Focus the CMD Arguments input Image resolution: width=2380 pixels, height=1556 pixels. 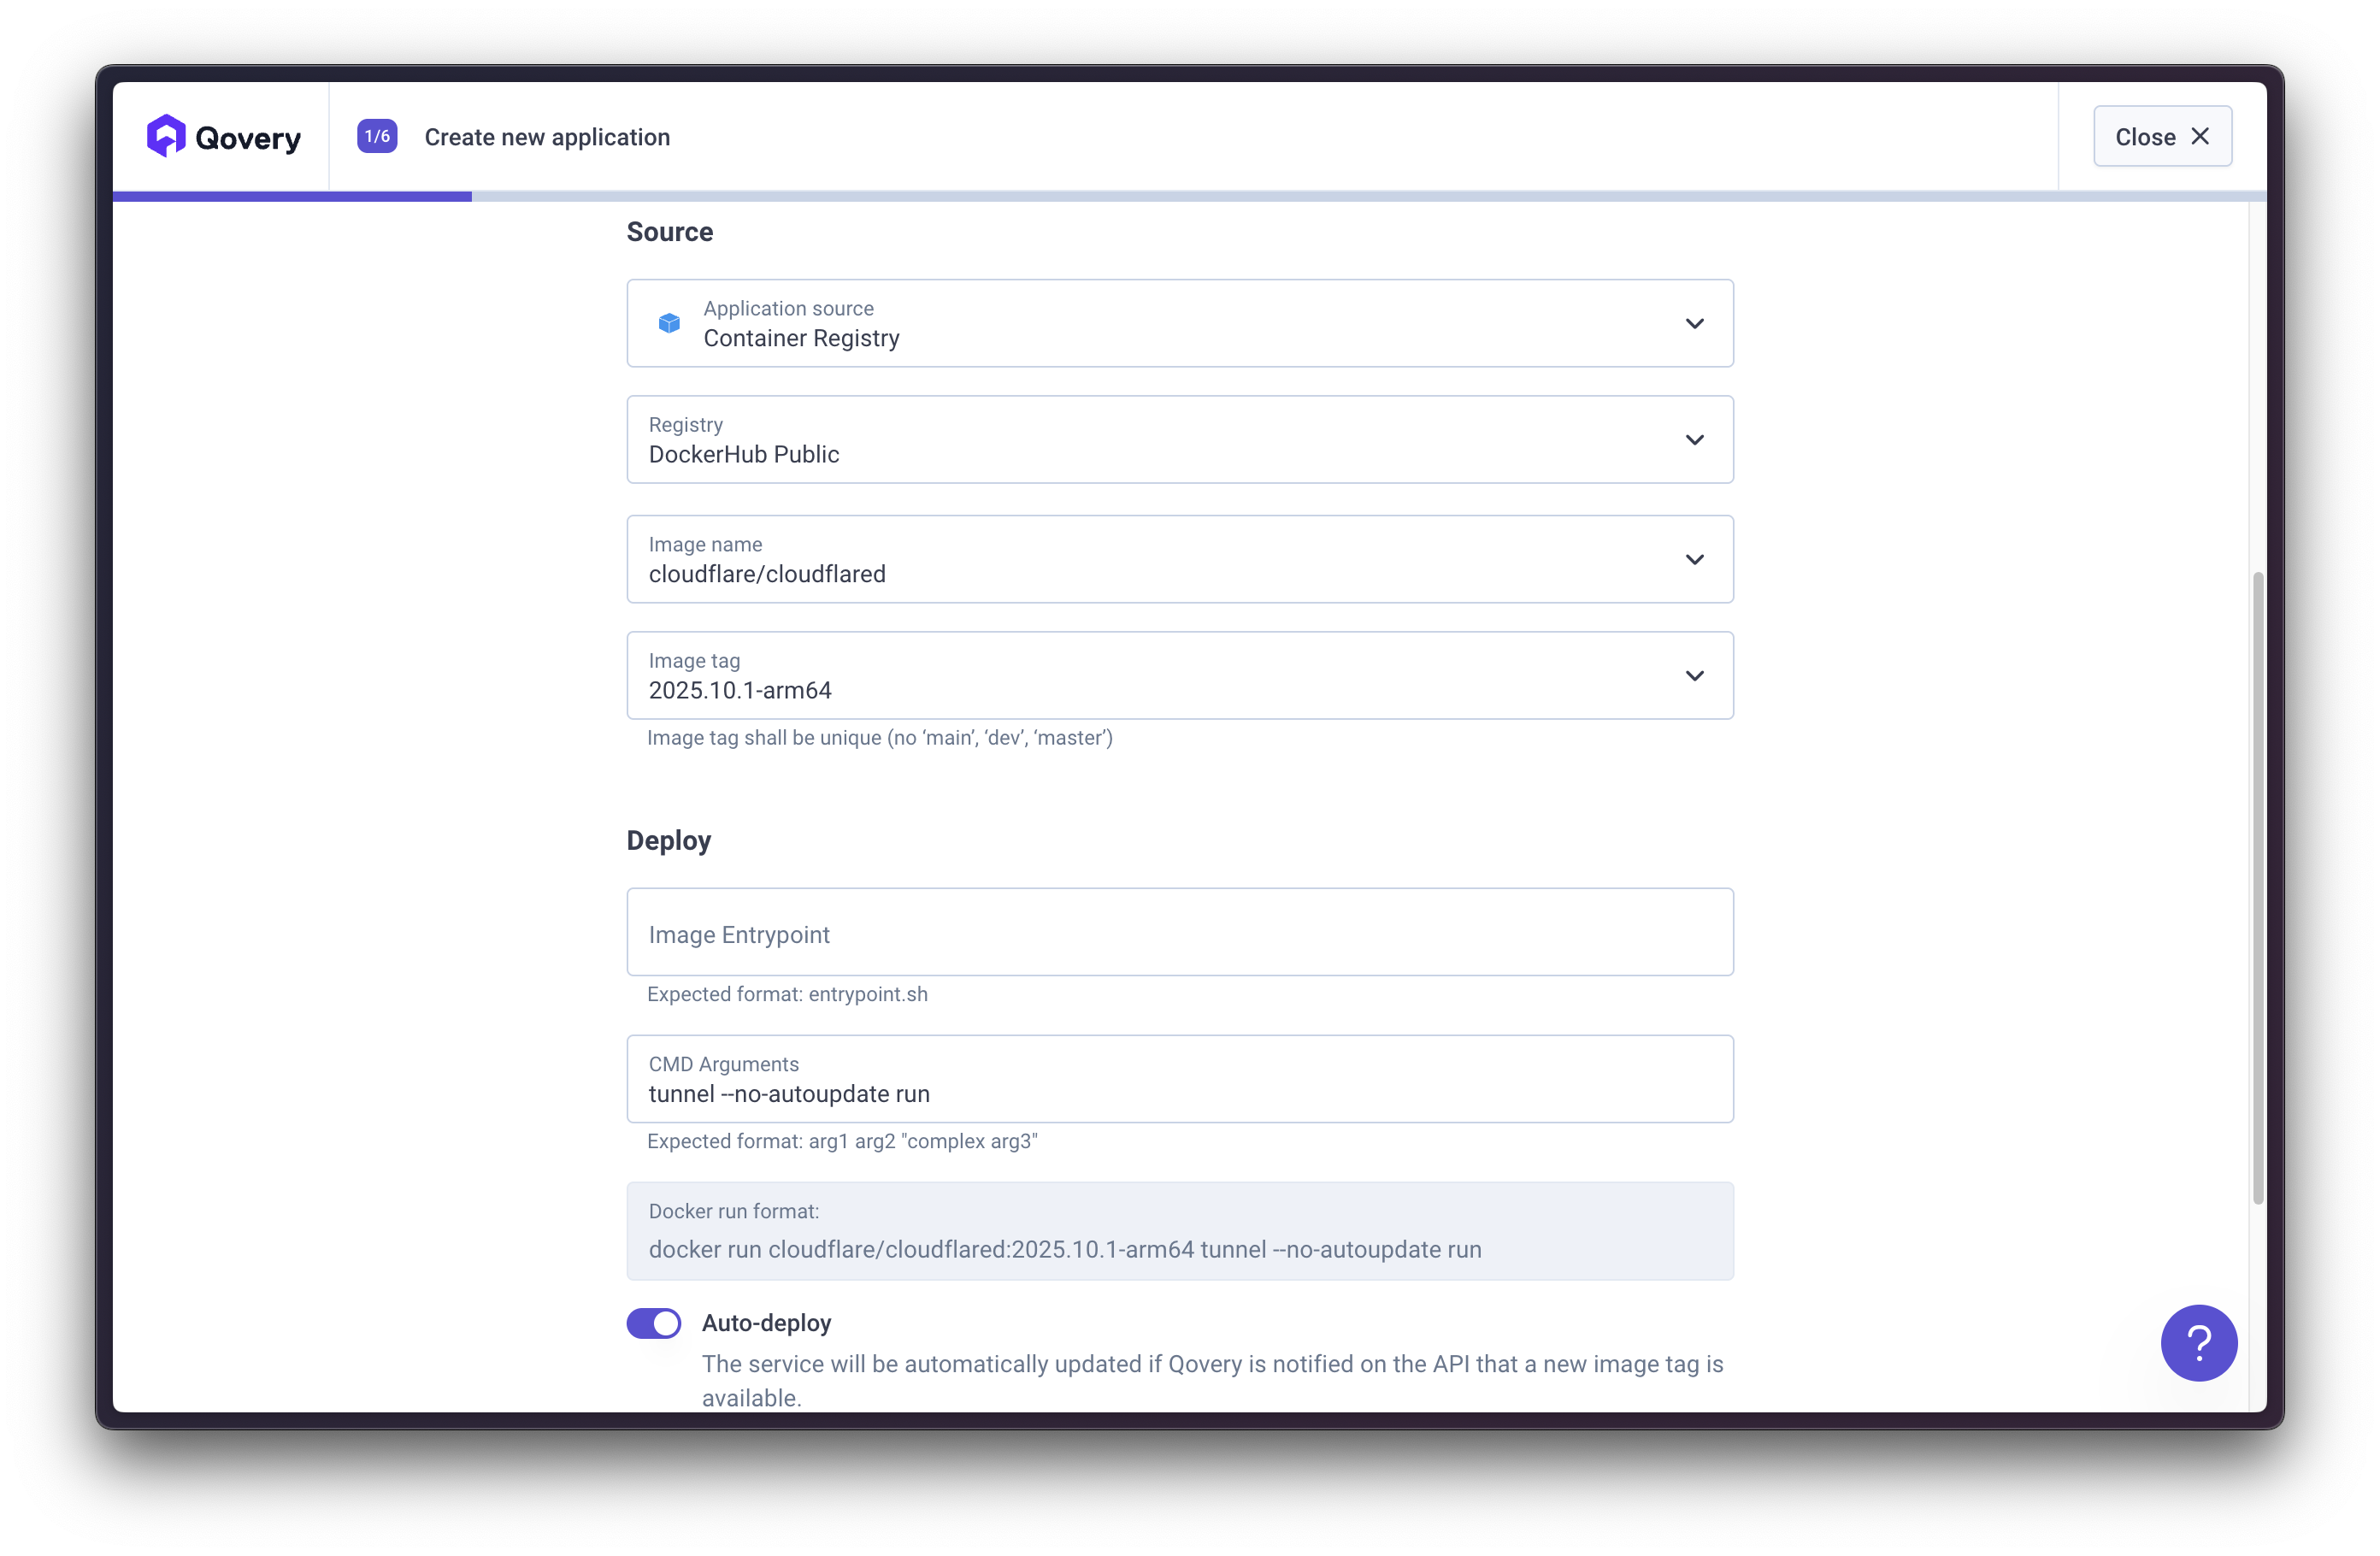pos(1180,1080)
